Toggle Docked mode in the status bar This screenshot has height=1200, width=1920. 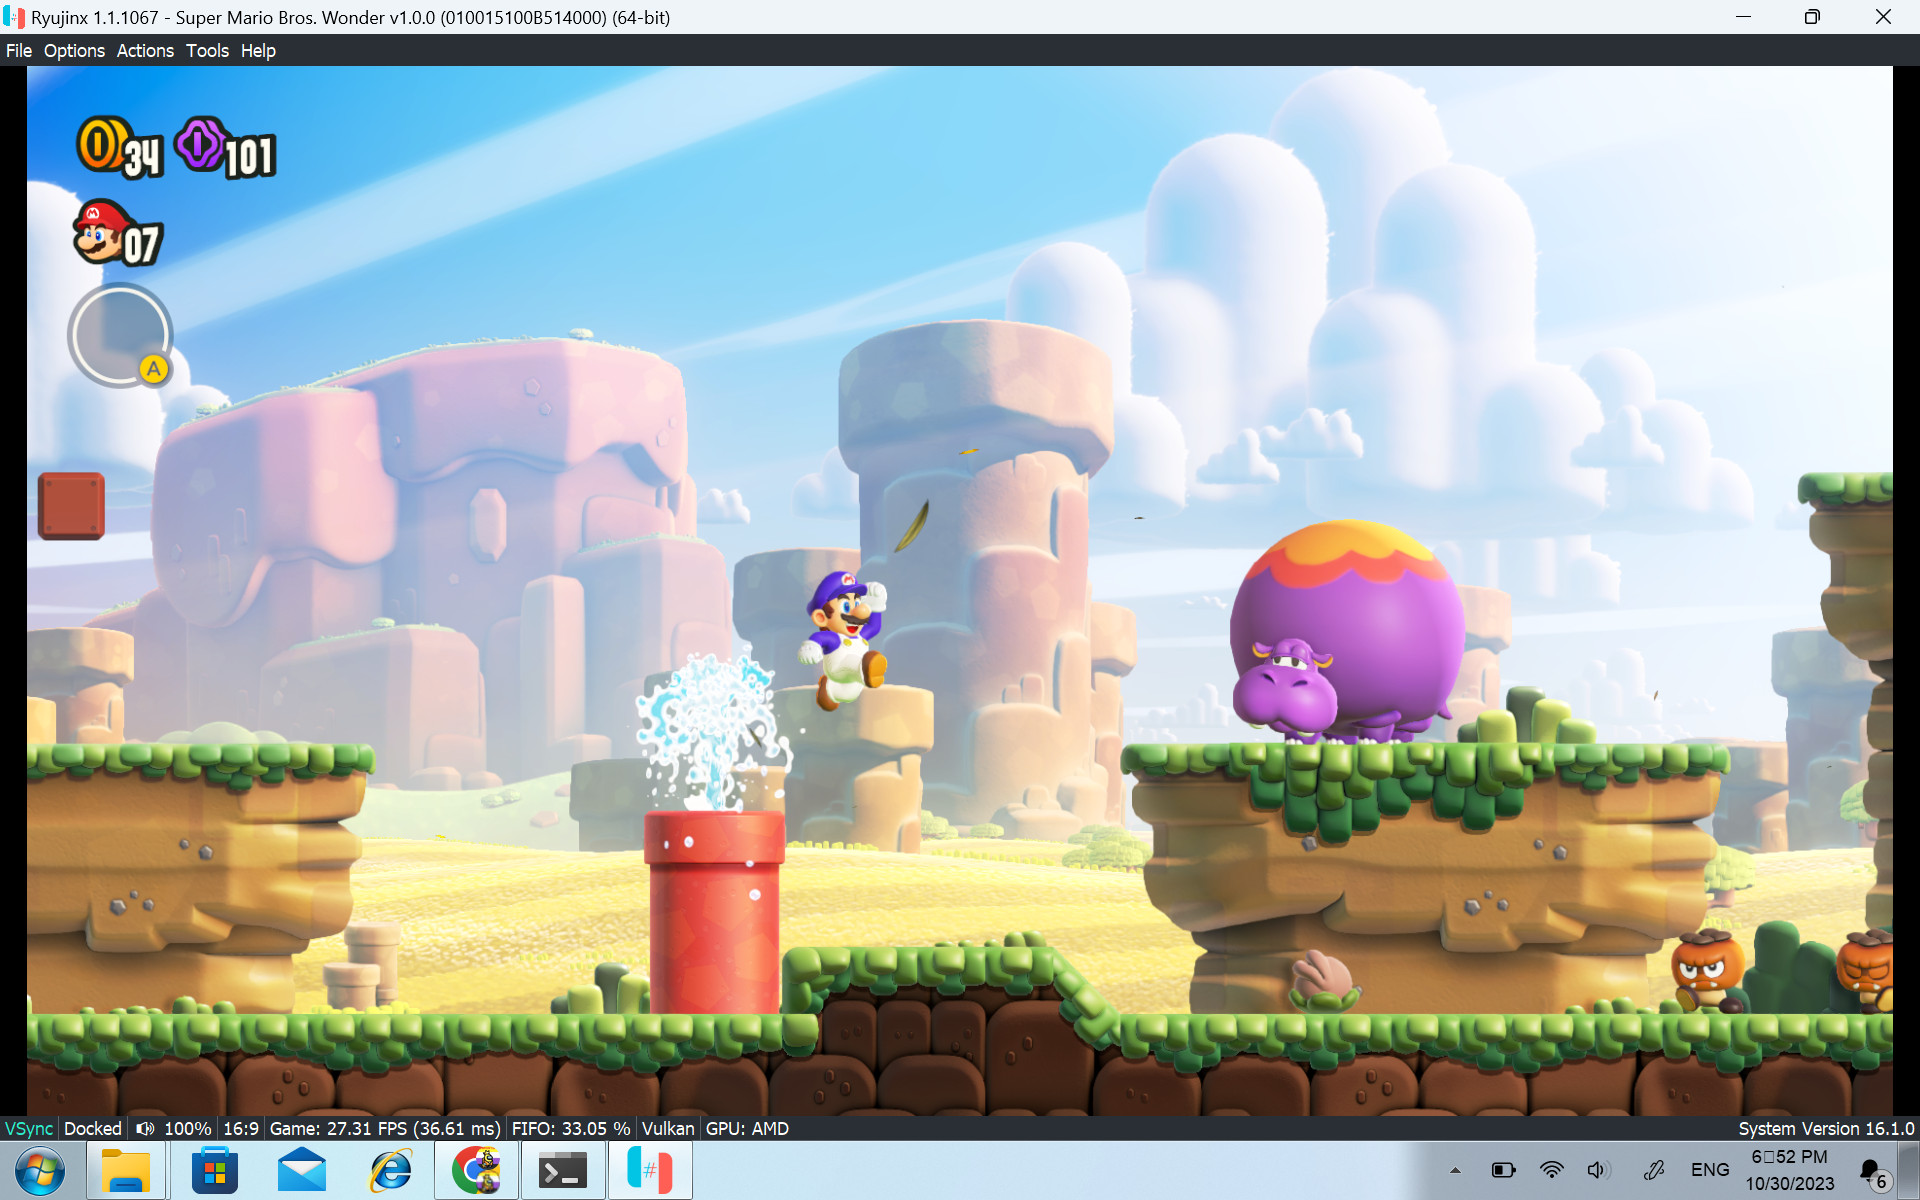(x=92, y=1128)
